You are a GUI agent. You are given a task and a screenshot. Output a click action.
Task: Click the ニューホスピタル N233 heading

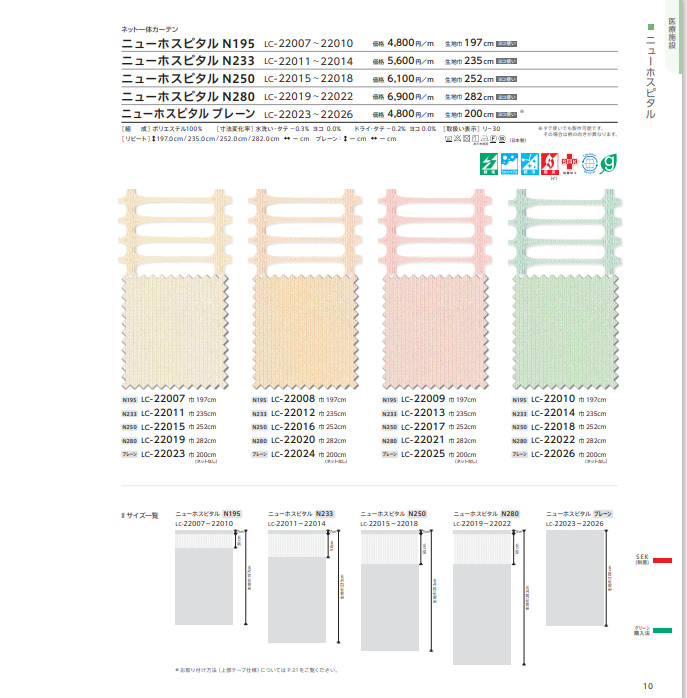188,60
